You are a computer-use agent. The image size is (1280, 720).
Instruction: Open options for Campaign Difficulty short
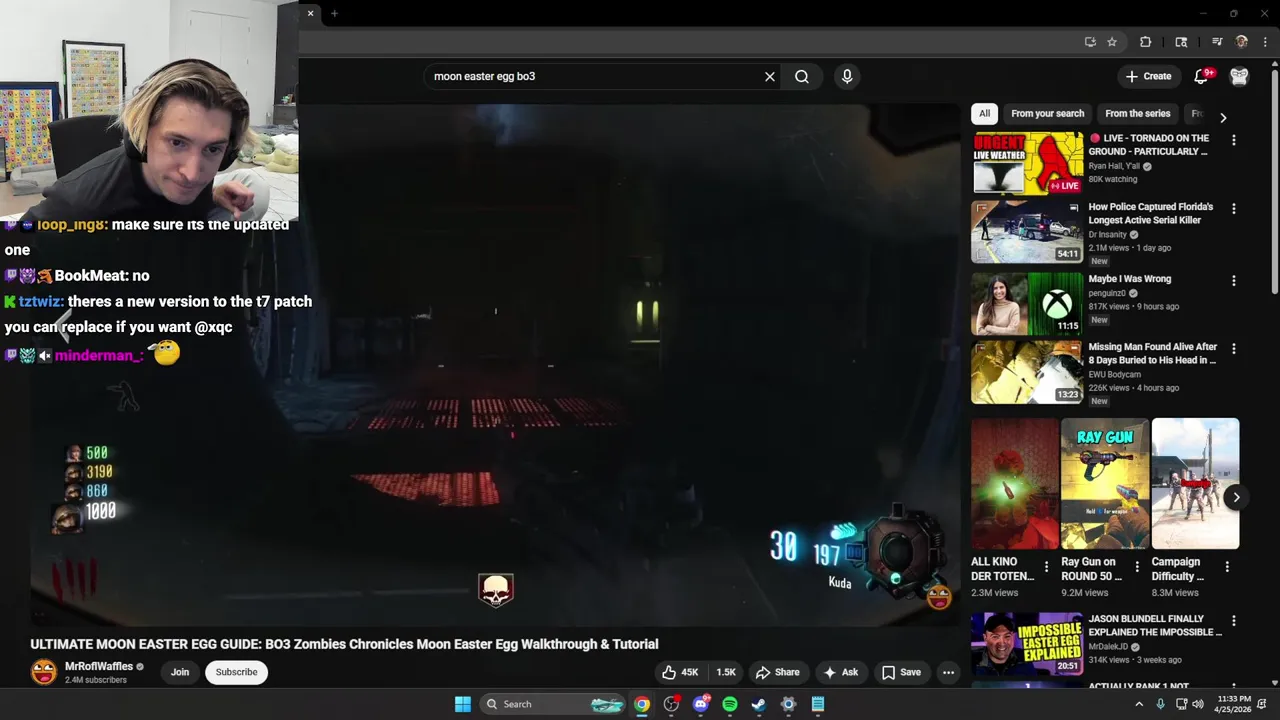click(x=1227, y=567)
